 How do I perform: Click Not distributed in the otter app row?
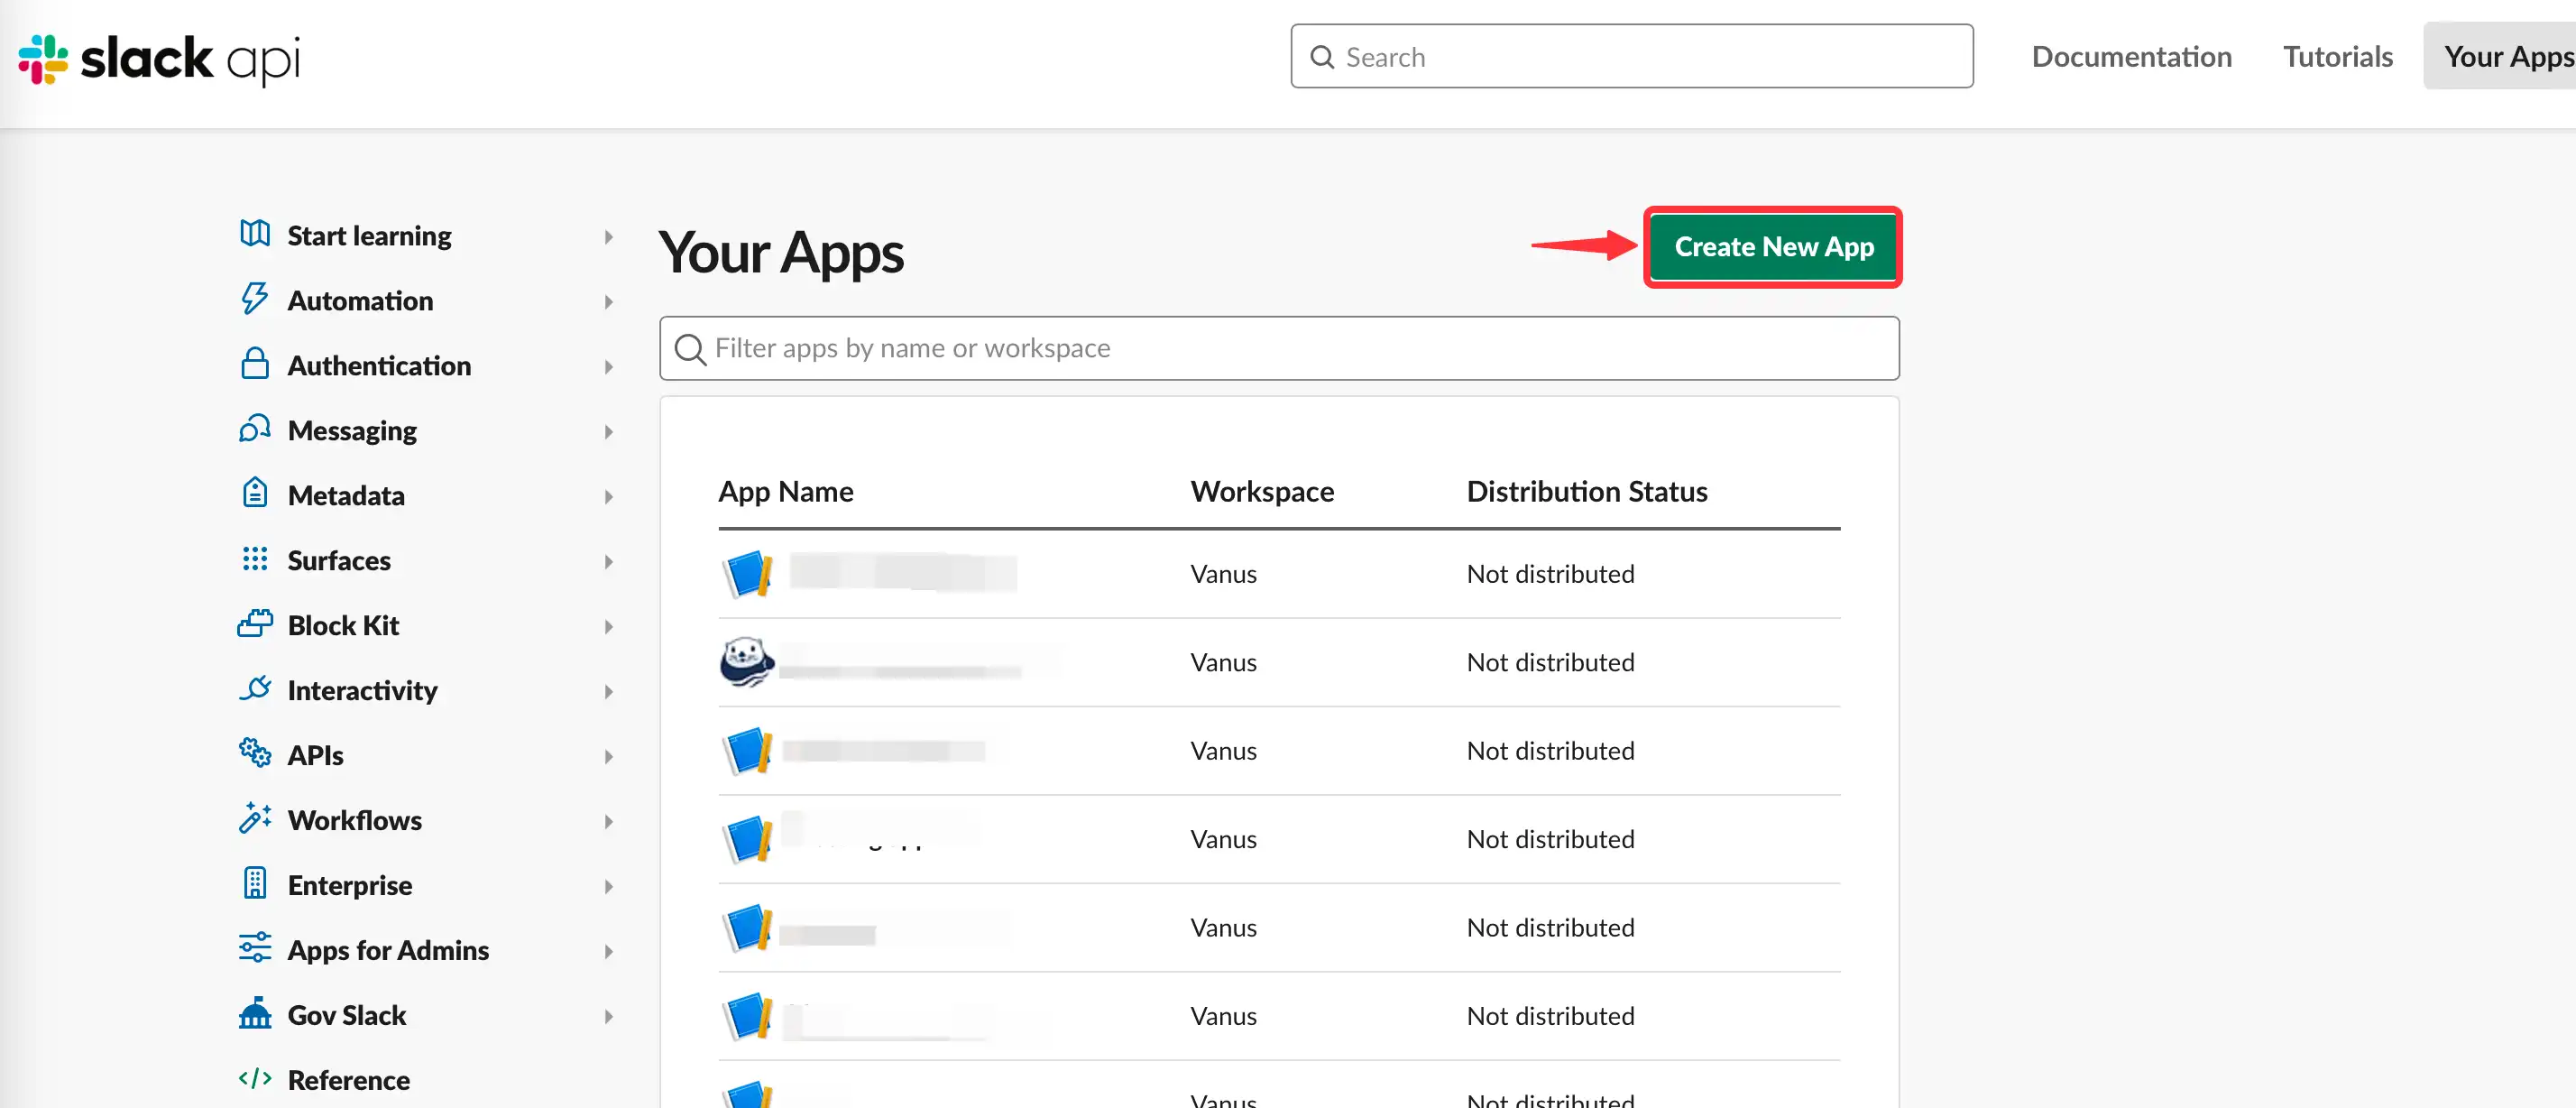(1550, 663)
